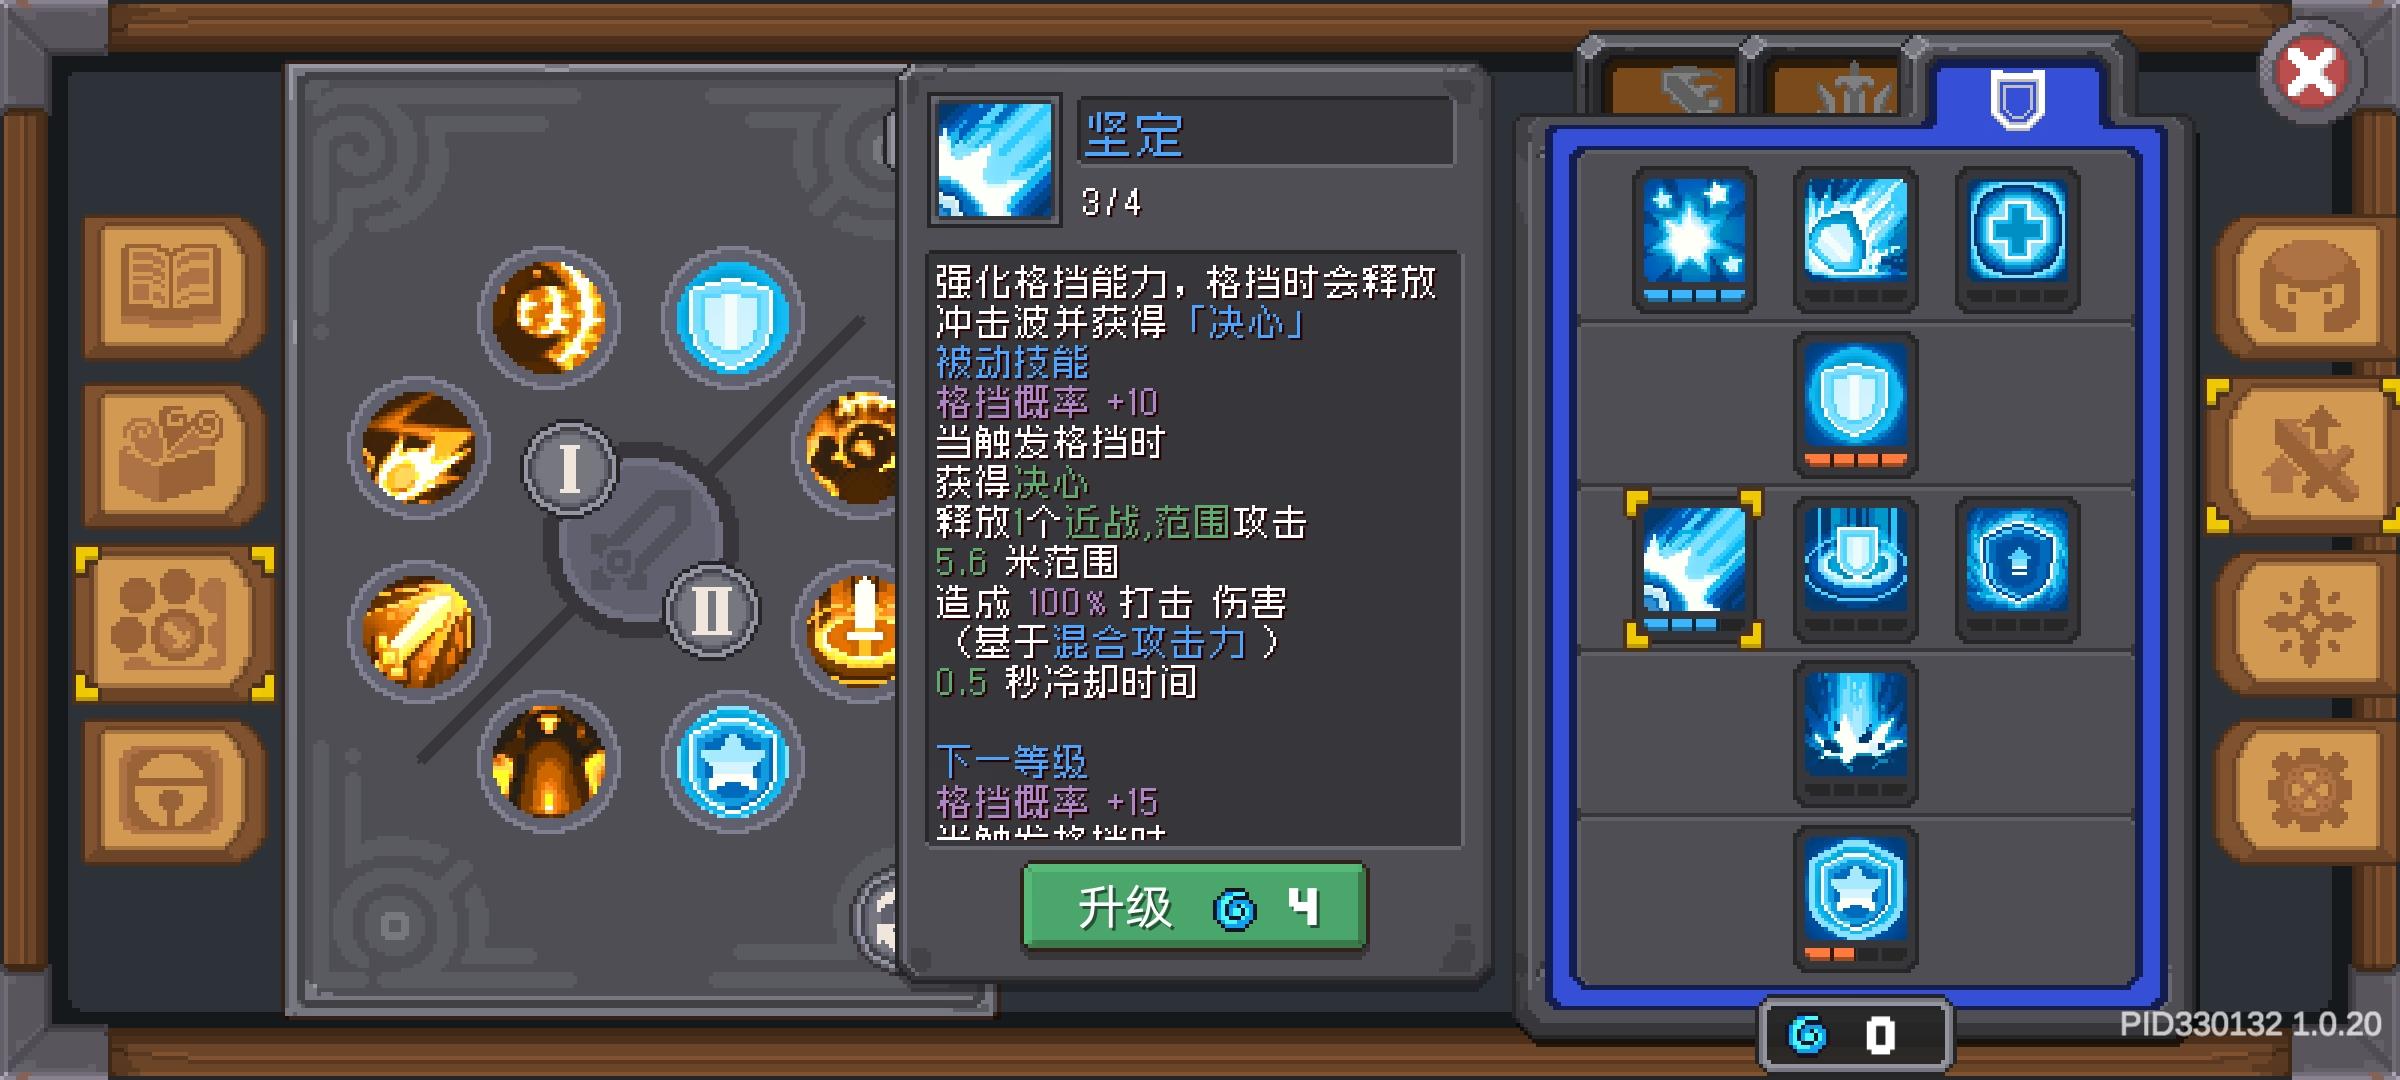Switch to the leftmost brown skill tab
The width and height of the screenshot is (2400, 1080).
coord(1668,88)
